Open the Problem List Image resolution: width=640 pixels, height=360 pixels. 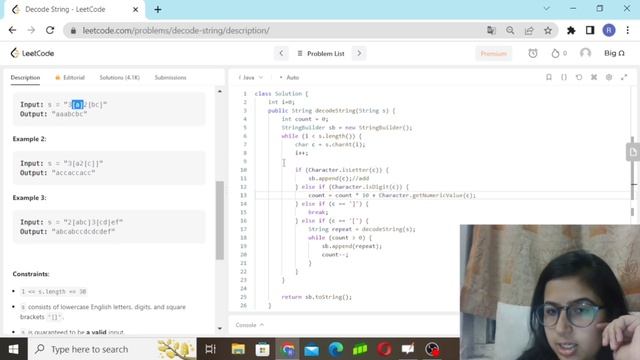pos(321,53)
